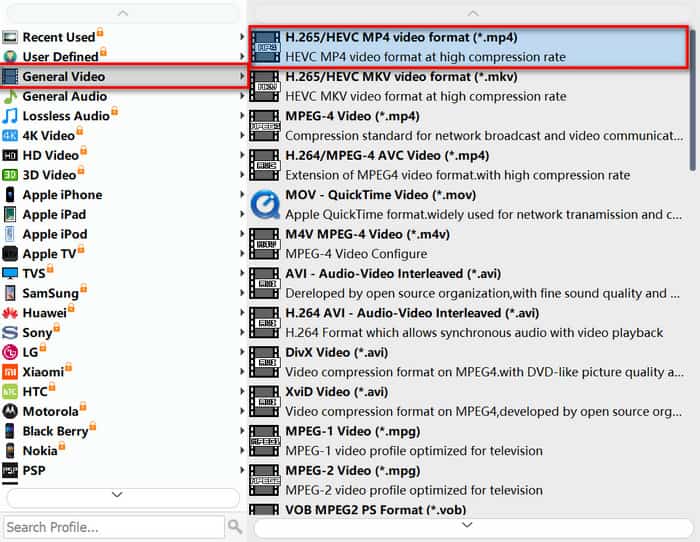The width and height of the screenshot is (700, 542).
Task: Open the Huawei category
Action: pyautogui.click(x=124, y=313)
